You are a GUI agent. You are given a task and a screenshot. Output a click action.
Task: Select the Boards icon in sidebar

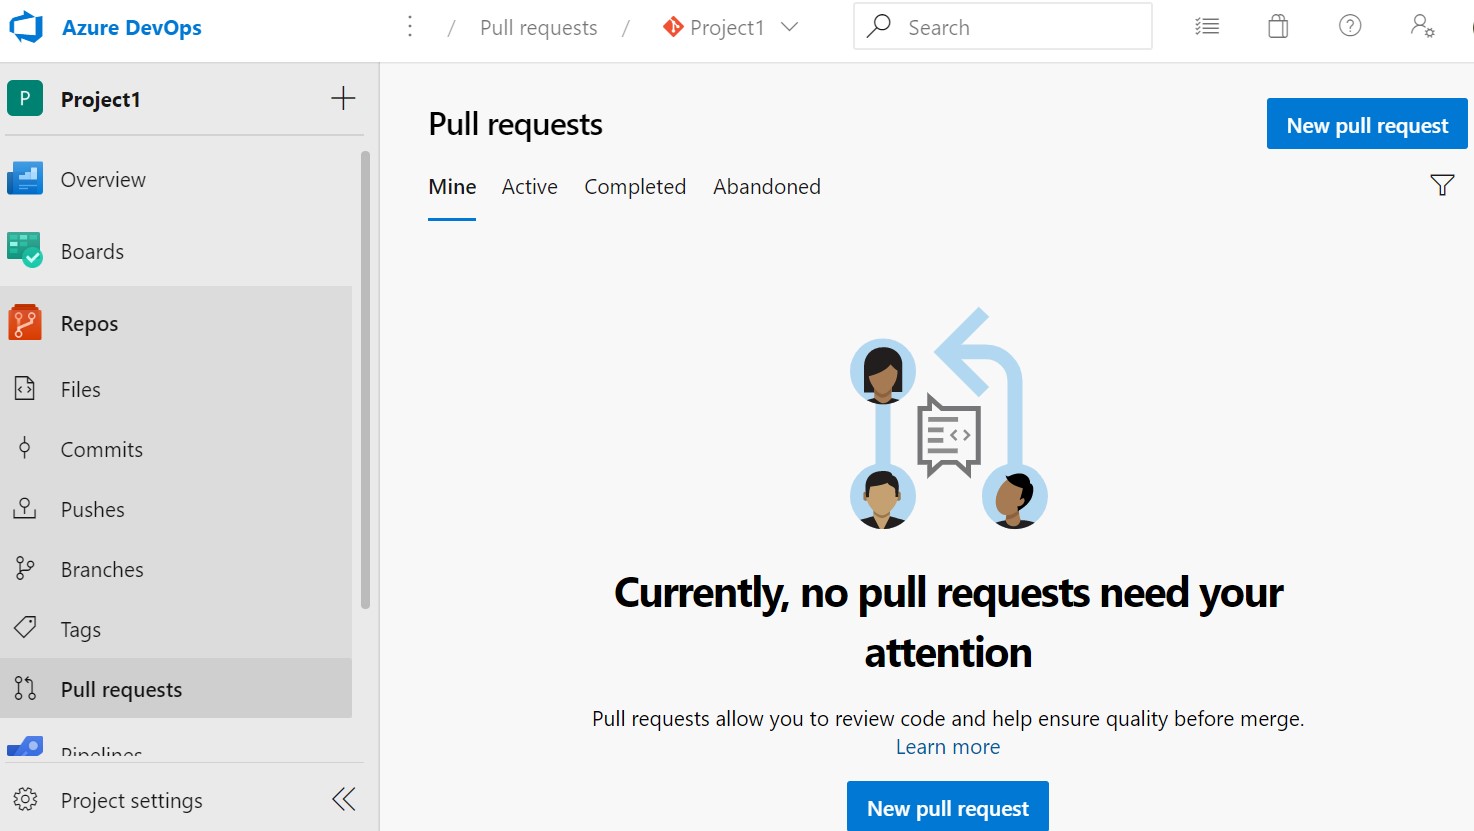(x=25, y=251)
